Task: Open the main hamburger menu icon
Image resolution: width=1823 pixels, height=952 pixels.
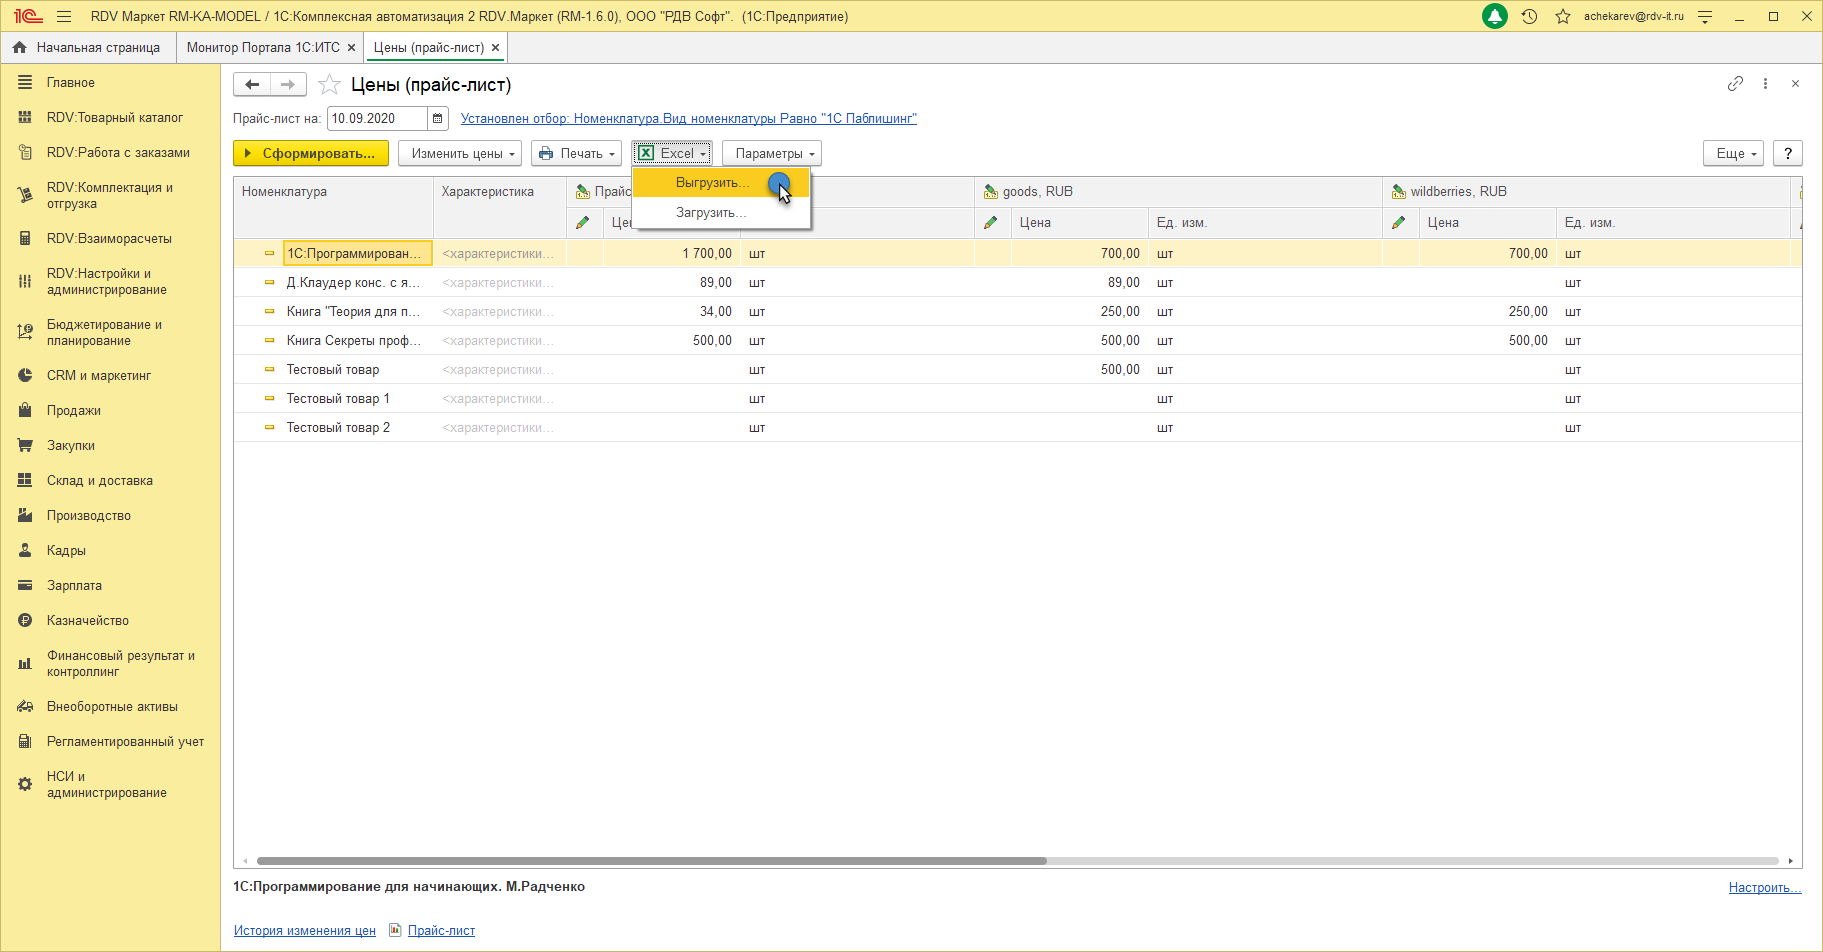Action: [64, 17]
